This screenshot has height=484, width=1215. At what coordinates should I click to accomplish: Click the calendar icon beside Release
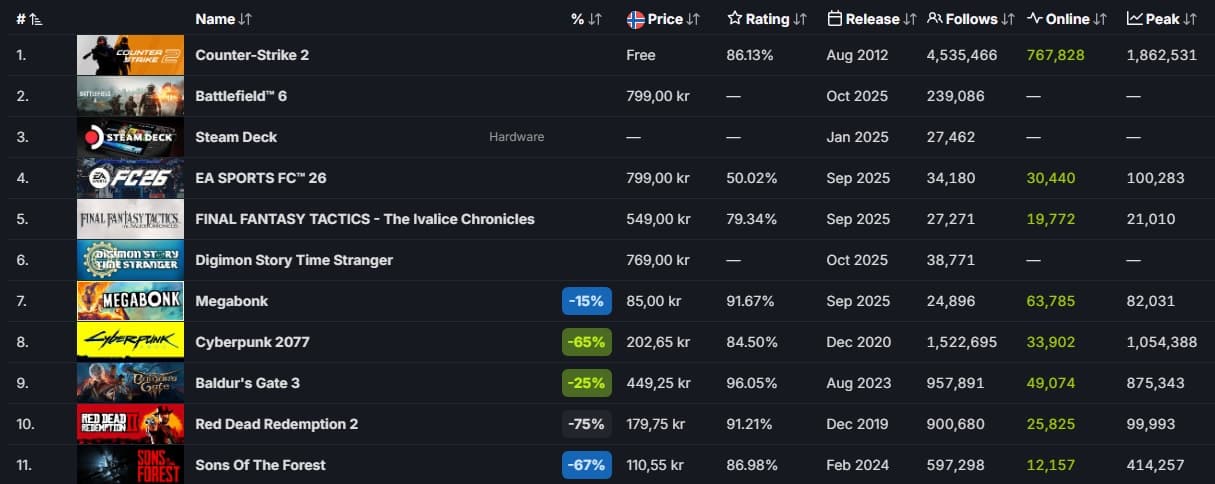coord(835,19)
